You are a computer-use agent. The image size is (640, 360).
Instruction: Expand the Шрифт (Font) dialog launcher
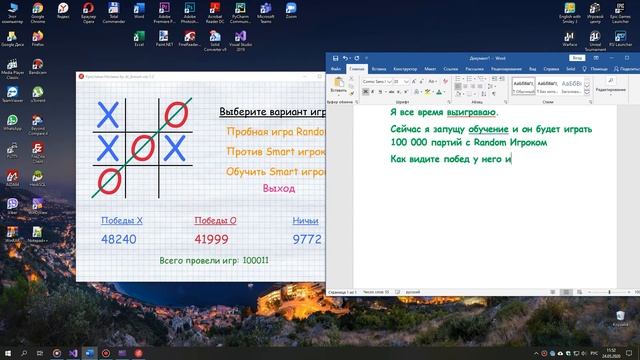click(x=449, y=102)
